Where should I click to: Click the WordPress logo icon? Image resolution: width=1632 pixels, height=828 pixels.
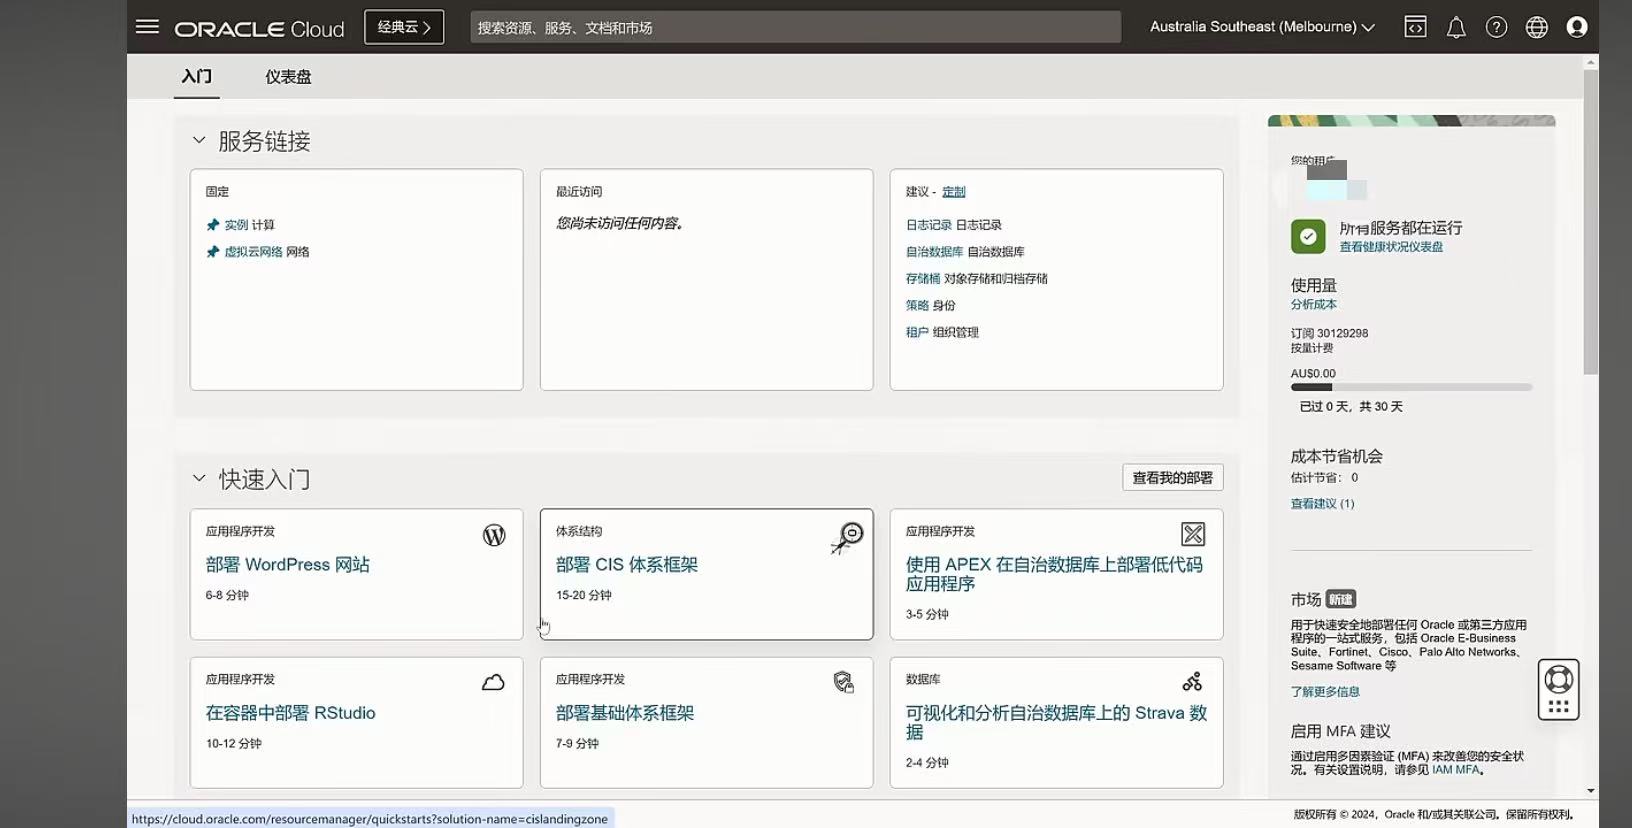coord(494,535)
